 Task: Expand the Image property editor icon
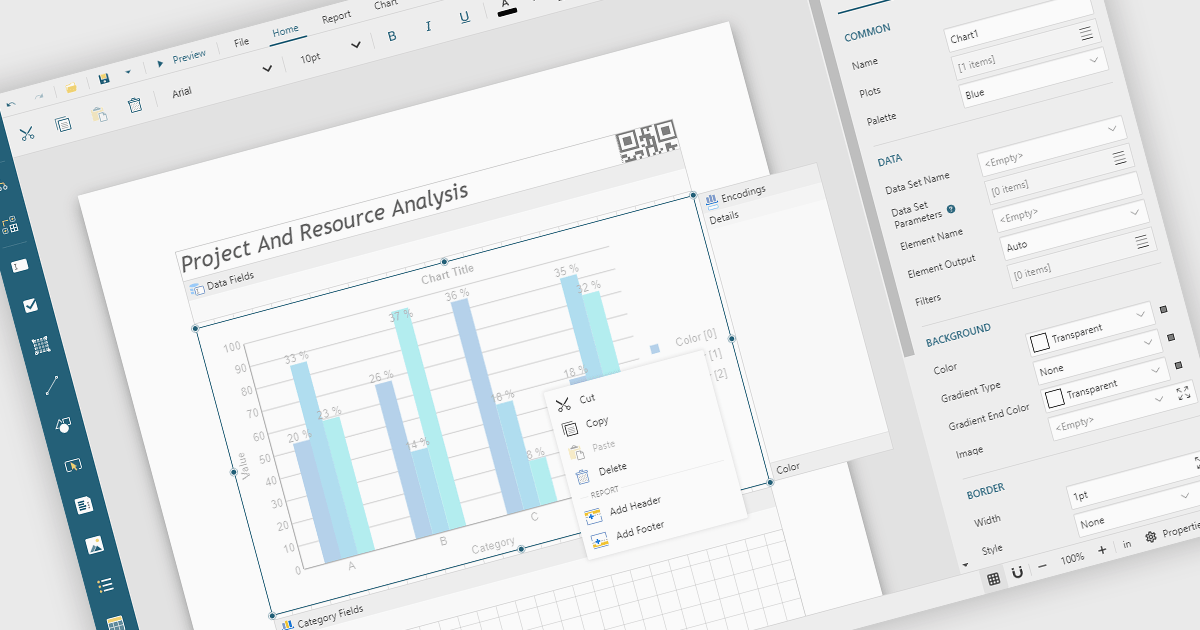pyautogui.click(x=1183, y=393)
